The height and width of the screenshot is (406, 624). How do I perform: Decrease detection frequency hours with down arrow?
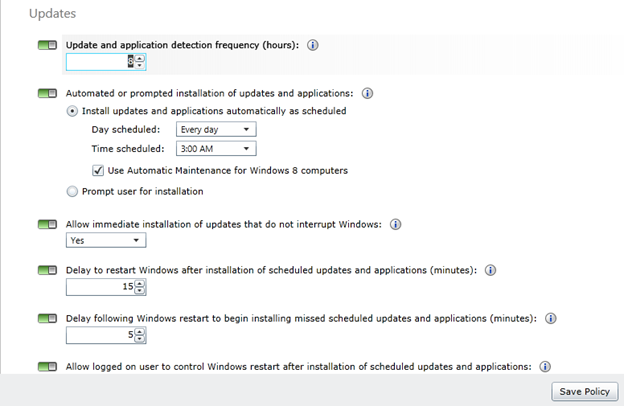point(140,65)
